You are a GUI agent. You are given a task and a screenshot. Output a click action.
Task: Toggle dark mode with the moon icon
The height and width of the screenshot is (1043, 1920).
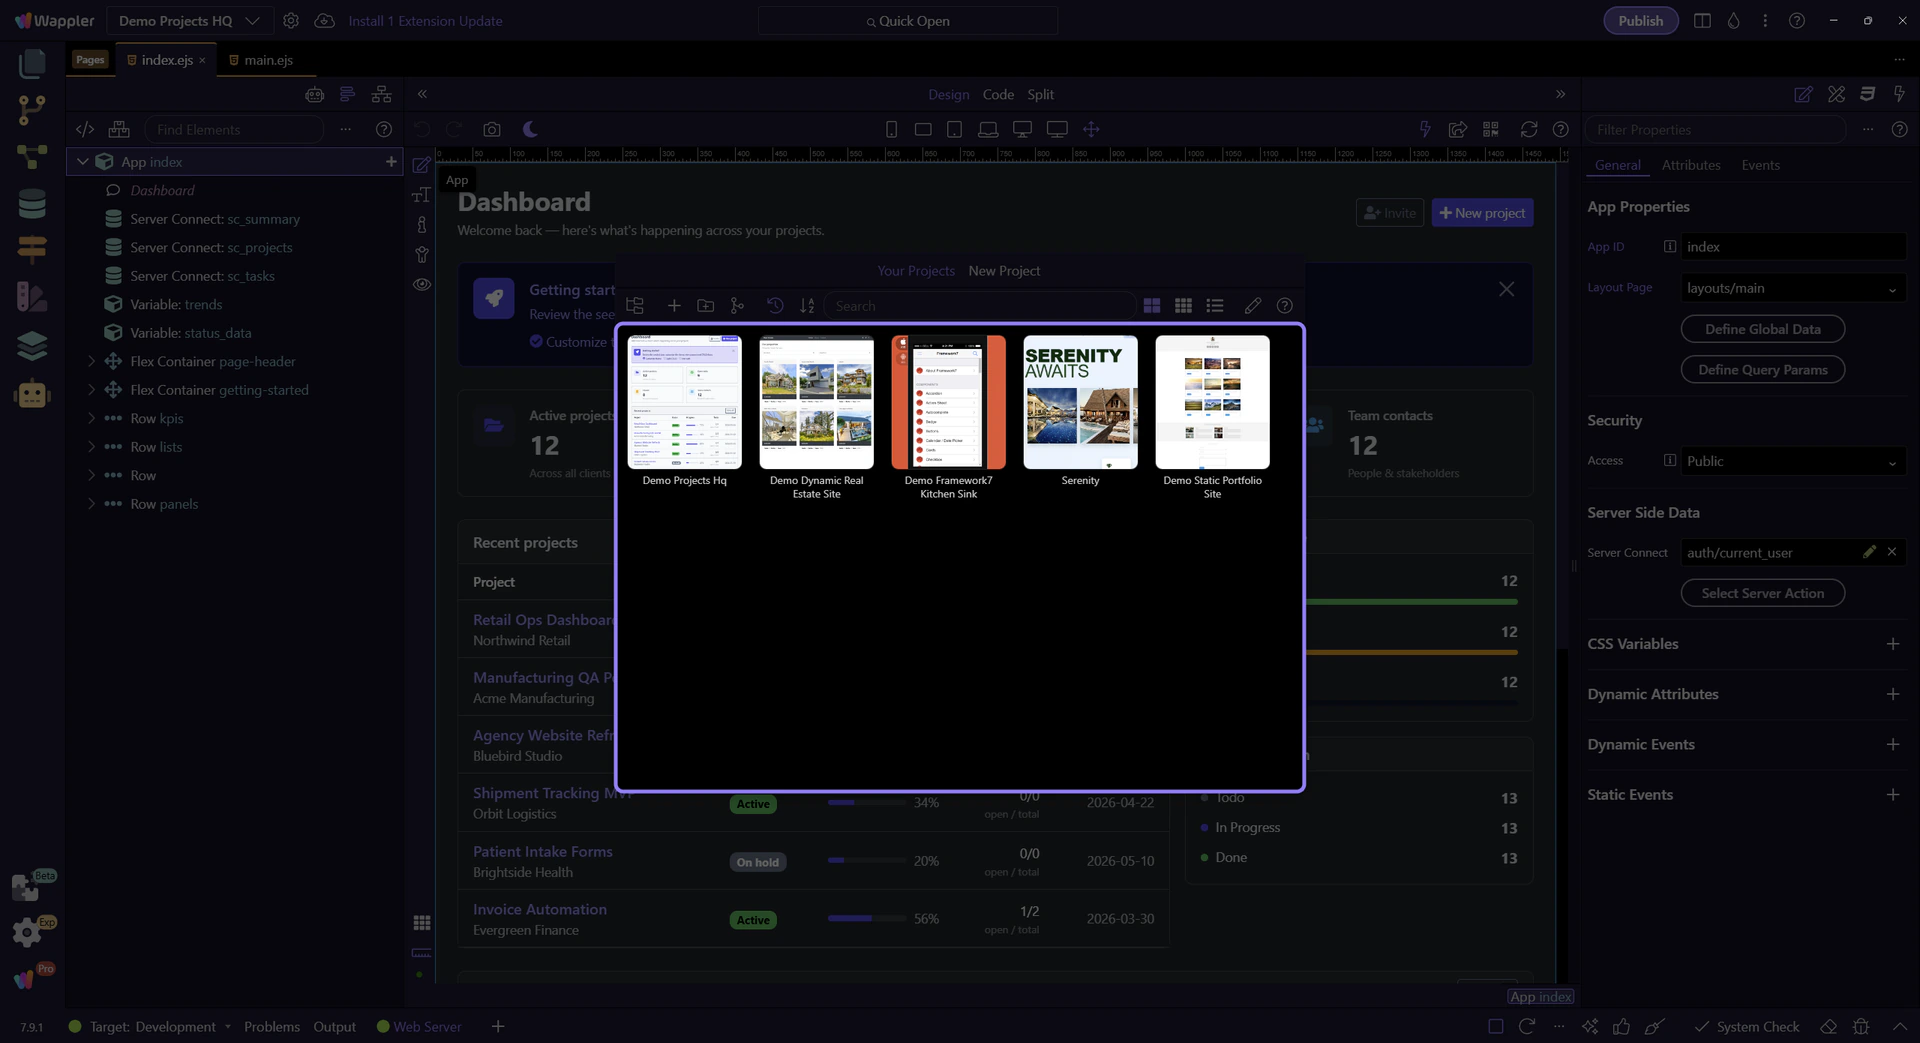click(x=531, y=130)
